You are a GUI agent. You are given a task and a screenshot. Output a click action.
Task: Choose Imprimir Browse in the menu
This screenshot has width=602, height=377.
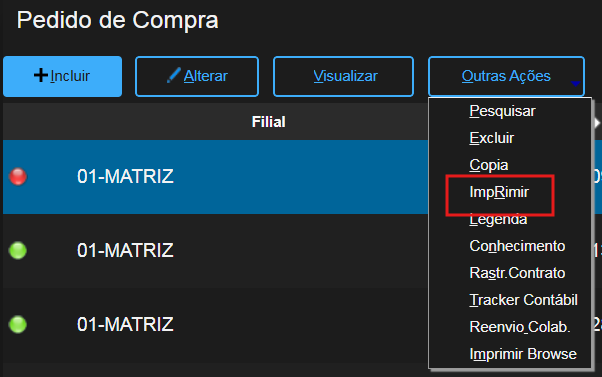point(523,354)
